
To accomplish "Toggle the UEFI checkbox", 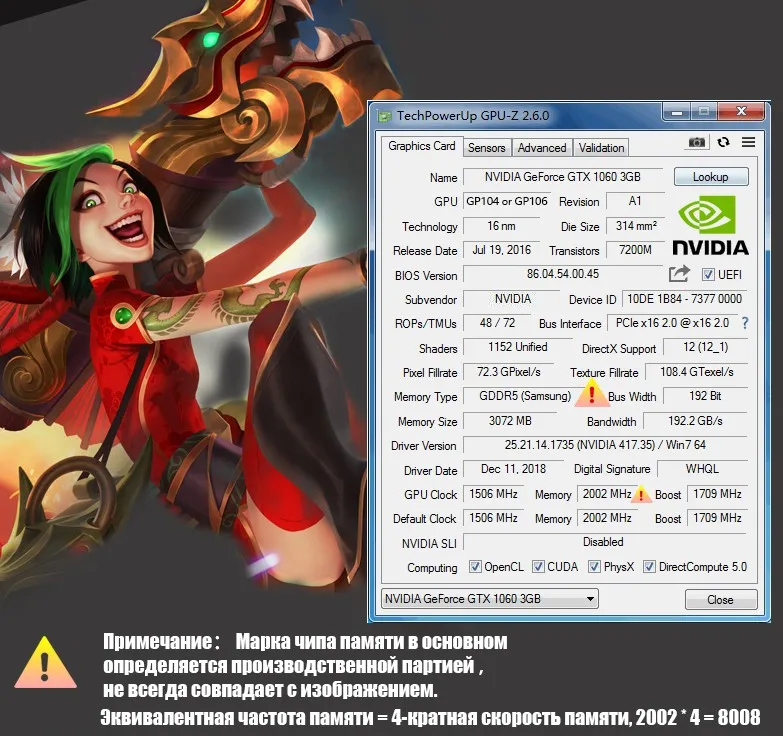I will pyautogui.click(x=708, y=274).
